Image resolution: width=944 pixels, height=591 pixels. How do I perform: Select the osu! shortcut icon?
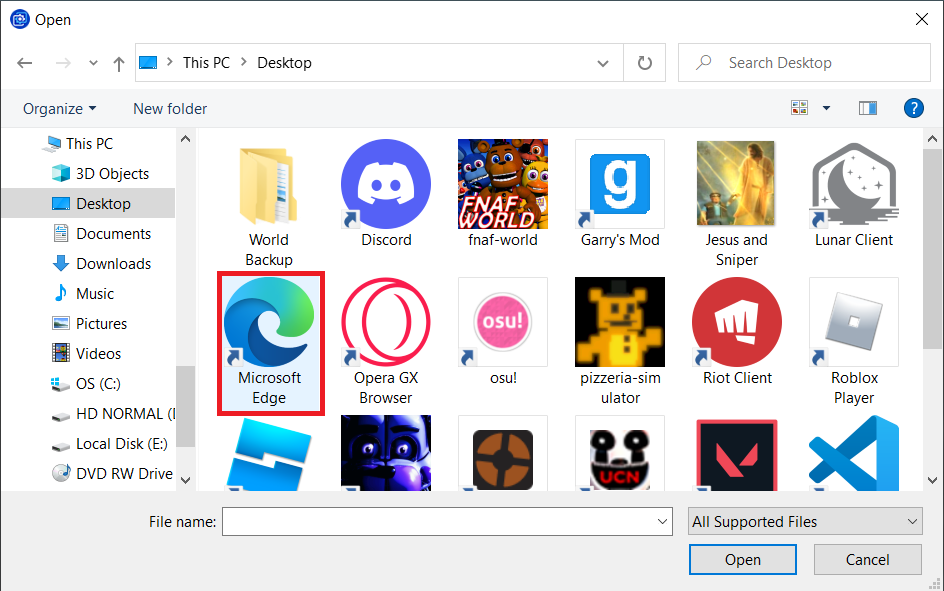(x=503, y=322)
